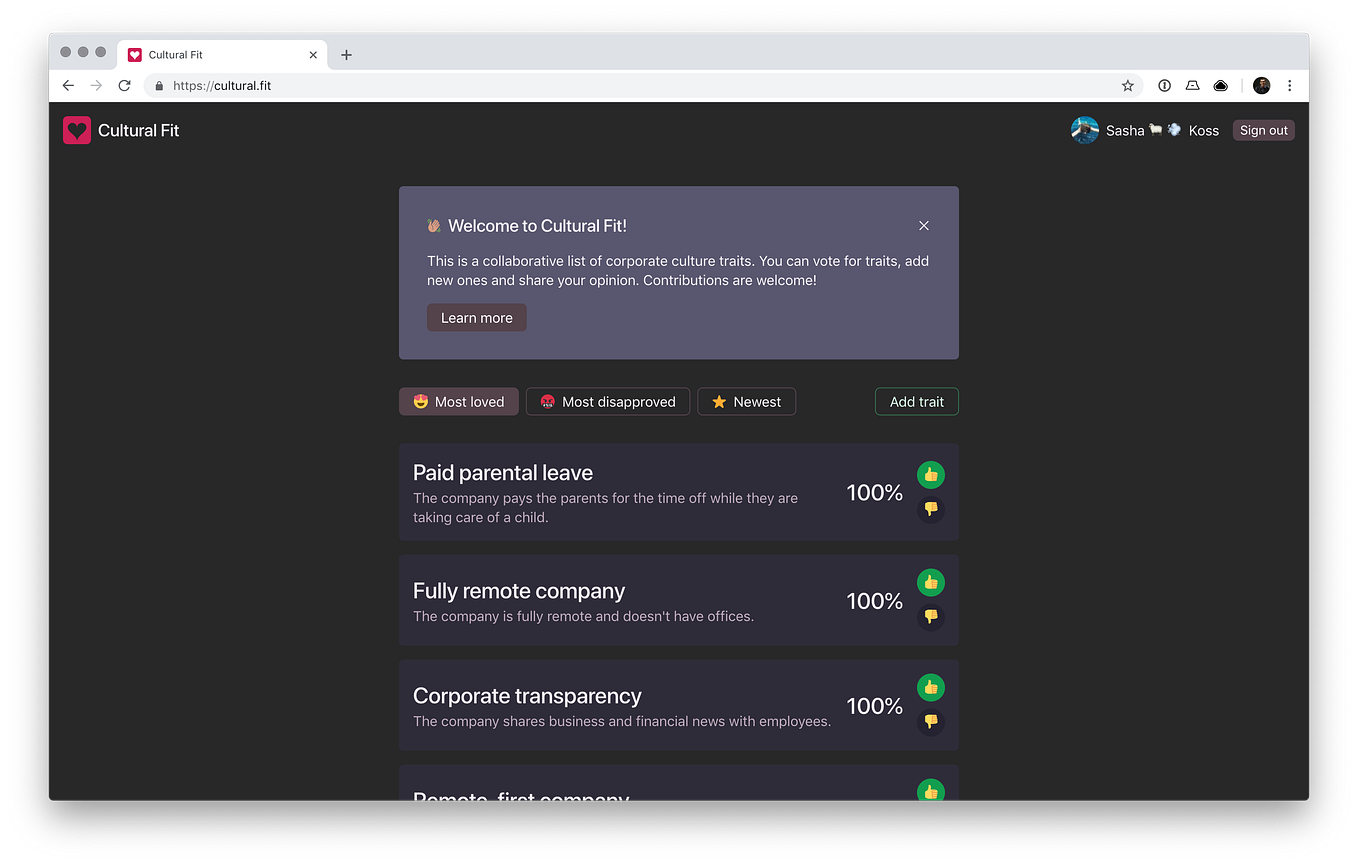Click the padlock icon in the address bar
This screenshot has height=865, width=1358.
[158, 85]
